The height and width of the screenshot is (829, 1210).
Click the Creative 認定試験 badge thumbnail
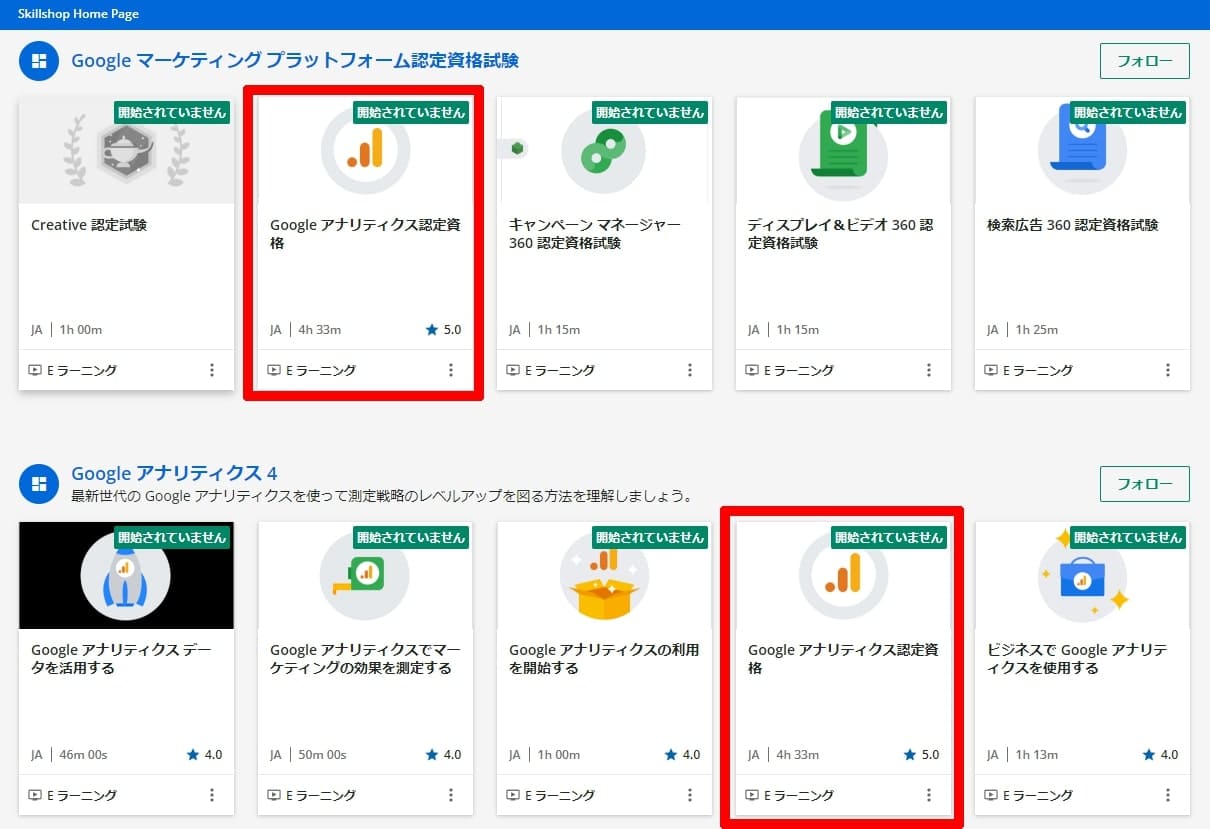pyautogui.click(x=126, y=150)
